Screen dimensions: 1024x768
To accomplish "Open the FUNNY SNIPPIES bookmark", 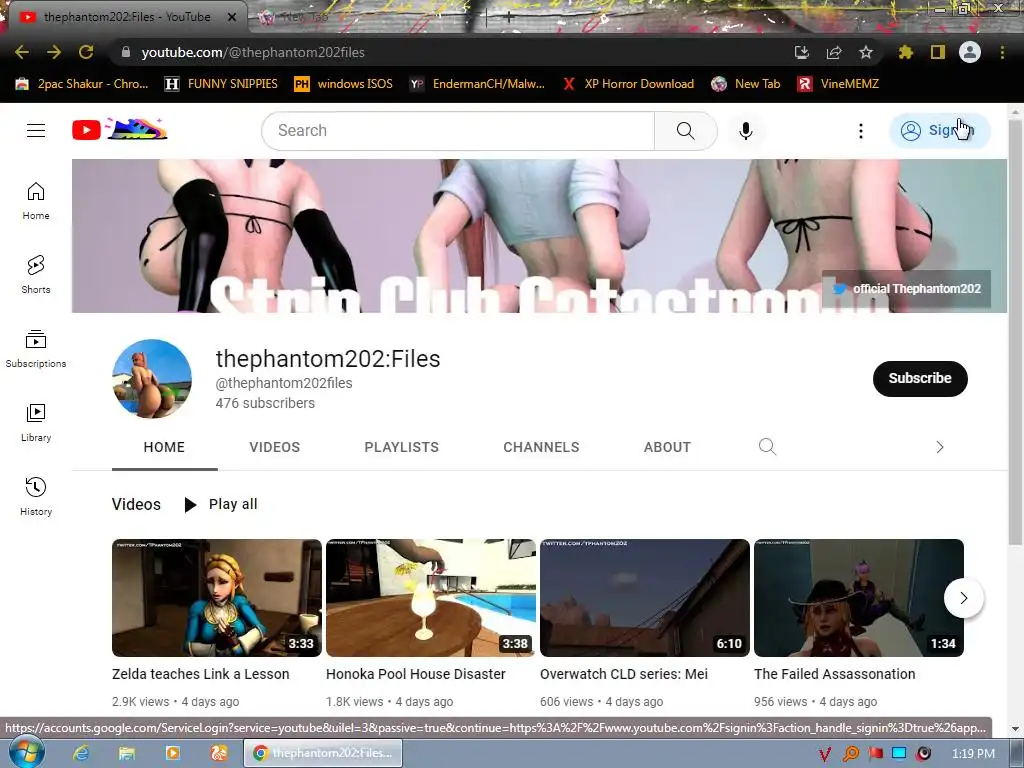I will (x=221, y=84).
